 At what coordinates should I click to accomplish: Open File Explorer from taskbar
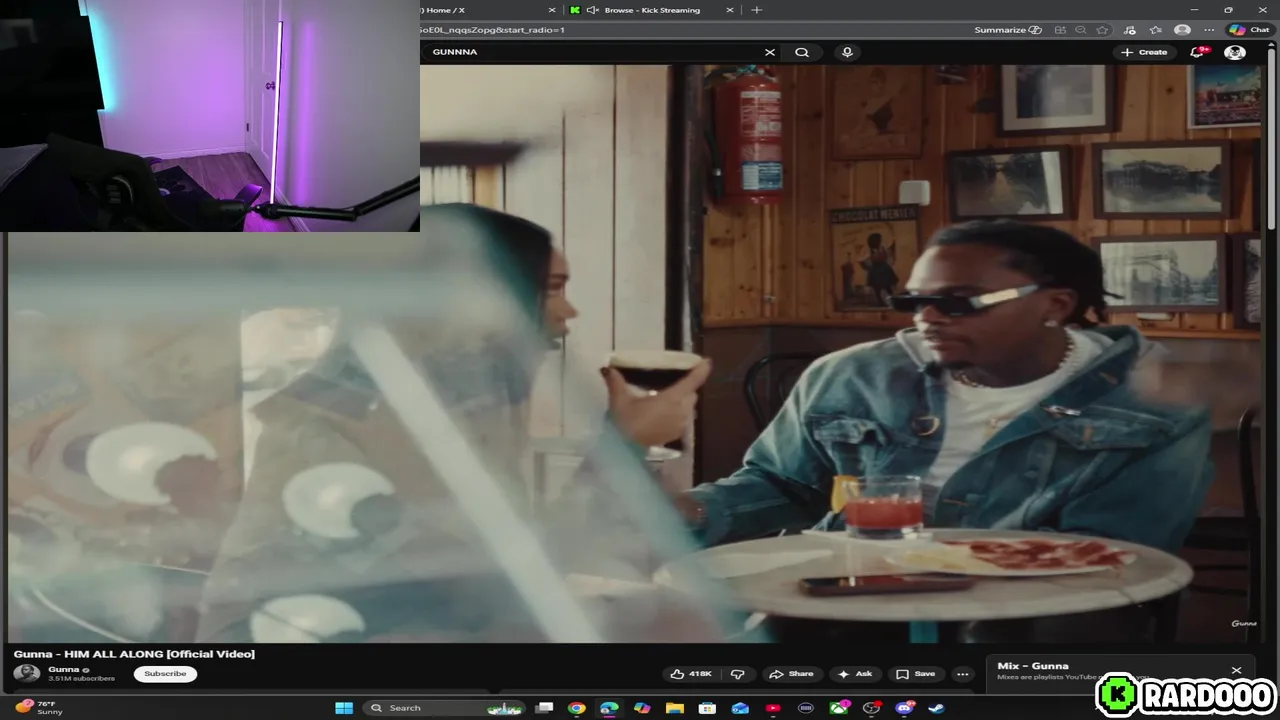pyautogui.click(x=675, y=708)
